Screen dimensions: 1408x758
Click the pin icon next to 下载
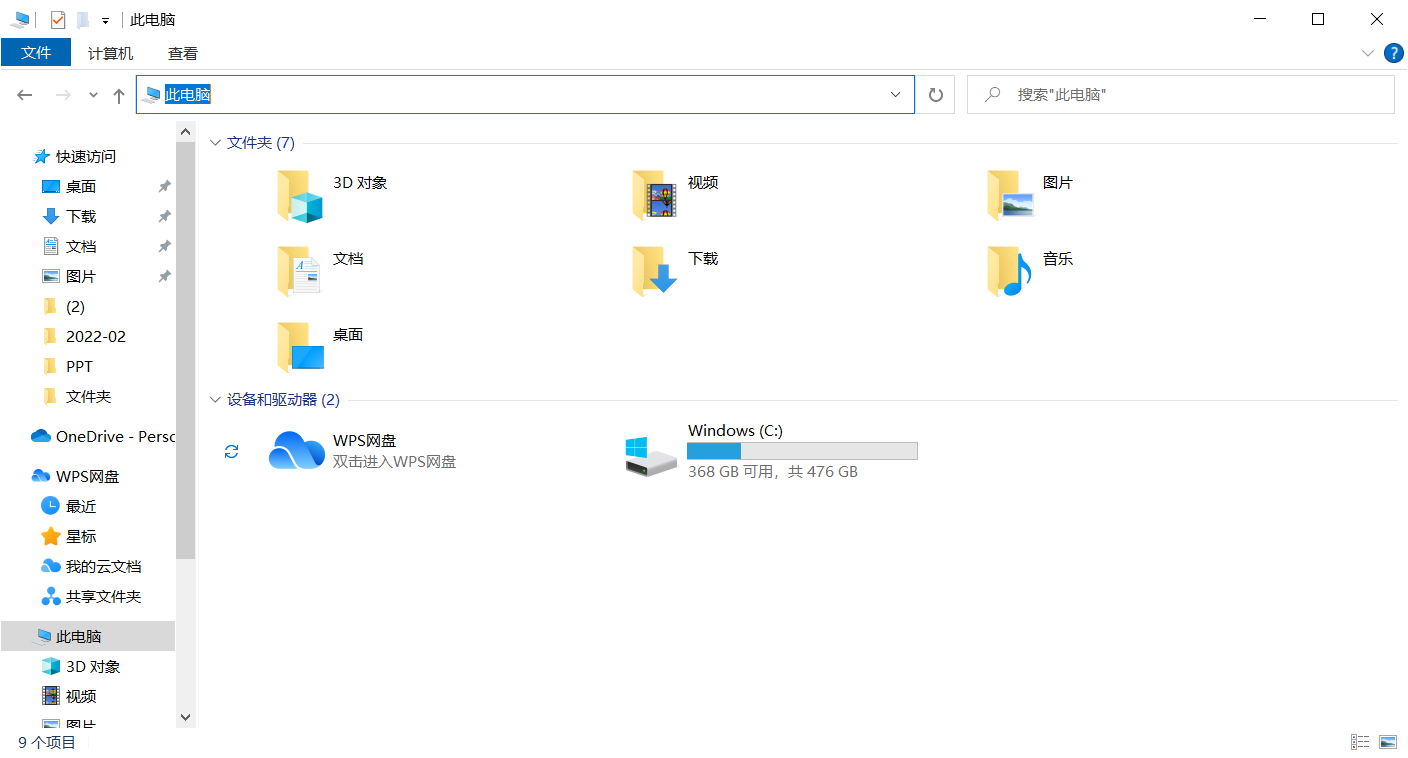(x=164, y=216)
